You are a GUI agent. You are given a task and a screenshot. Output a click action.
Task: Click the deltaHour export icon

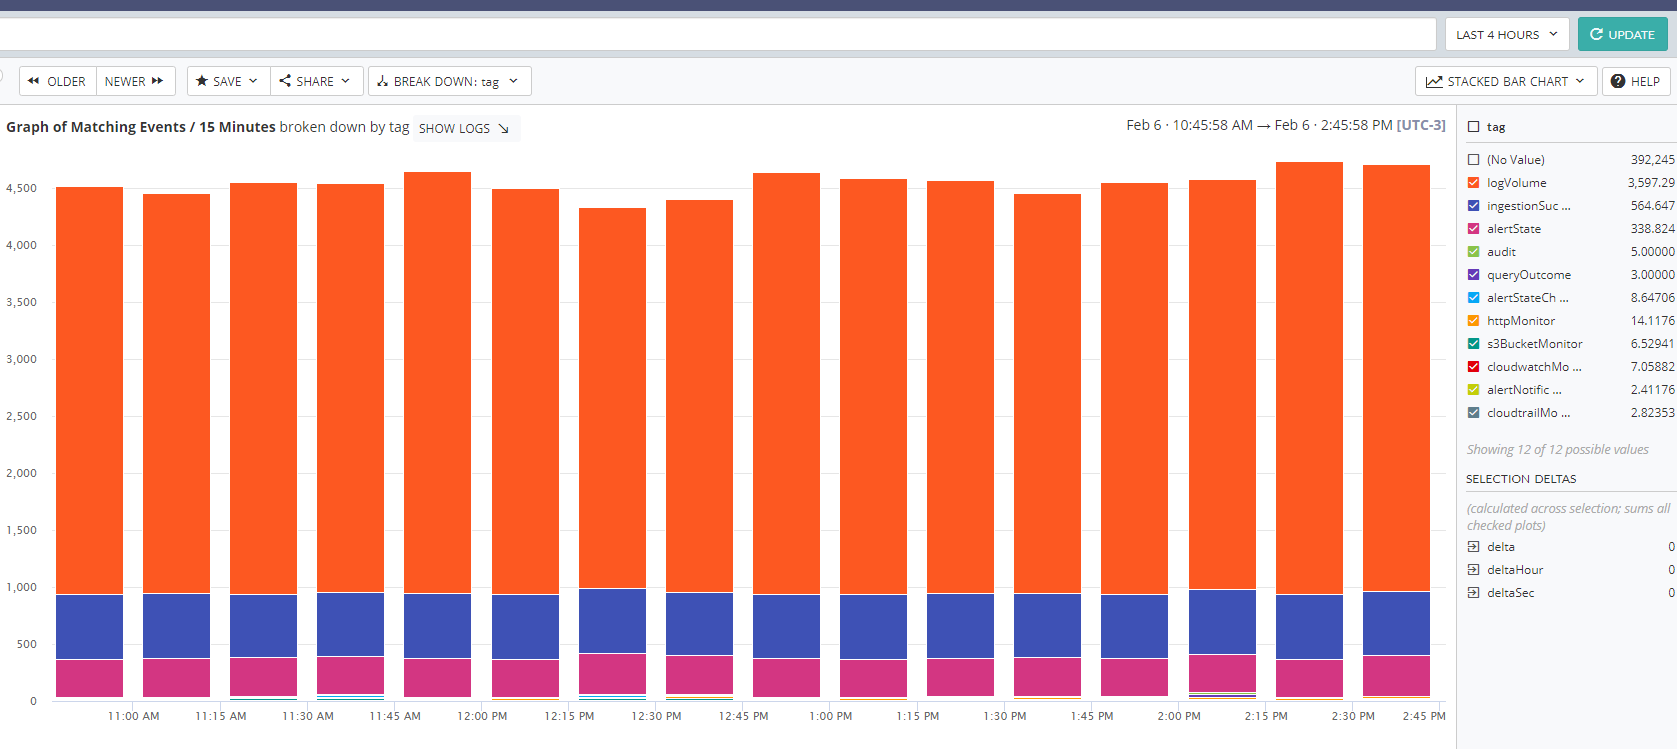pos(1473,570)
